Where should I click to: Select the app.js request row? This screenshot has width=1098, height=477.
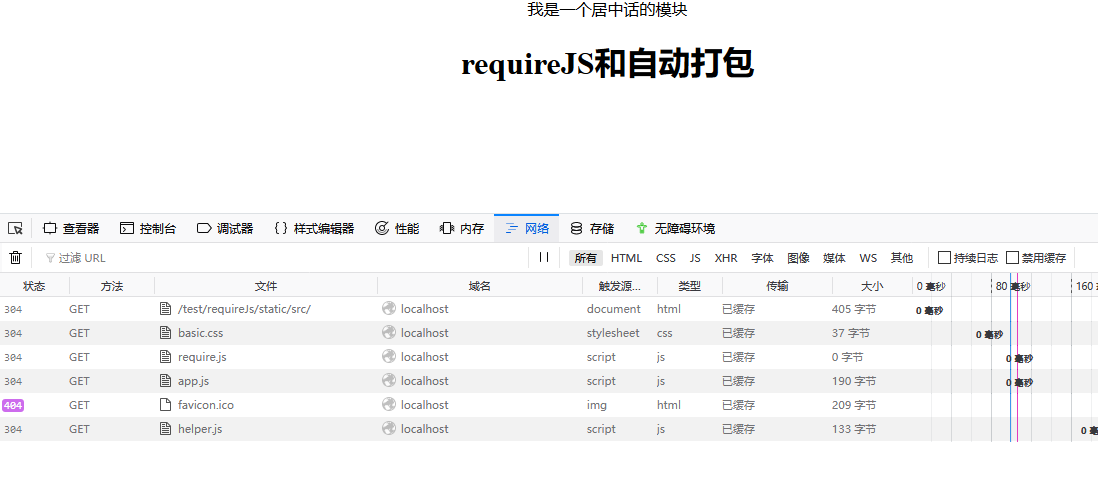(549, 381)
